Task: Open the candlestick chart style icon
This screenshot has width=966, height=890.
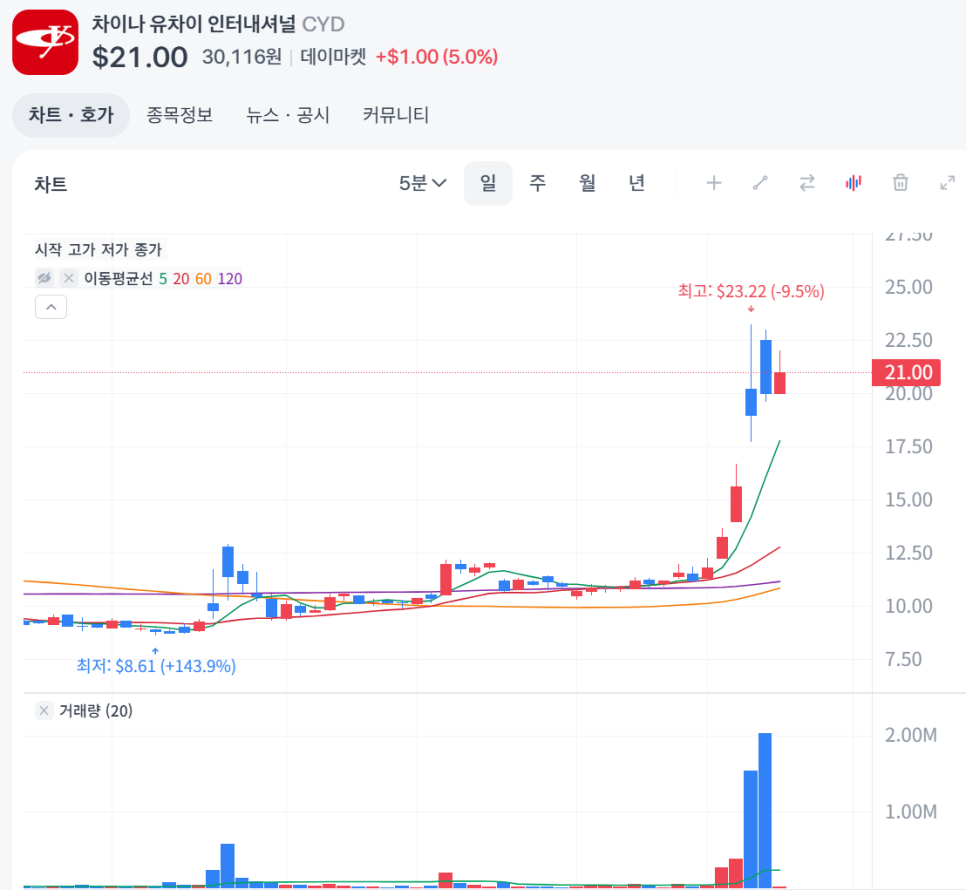Action: [x=853, y=183]
